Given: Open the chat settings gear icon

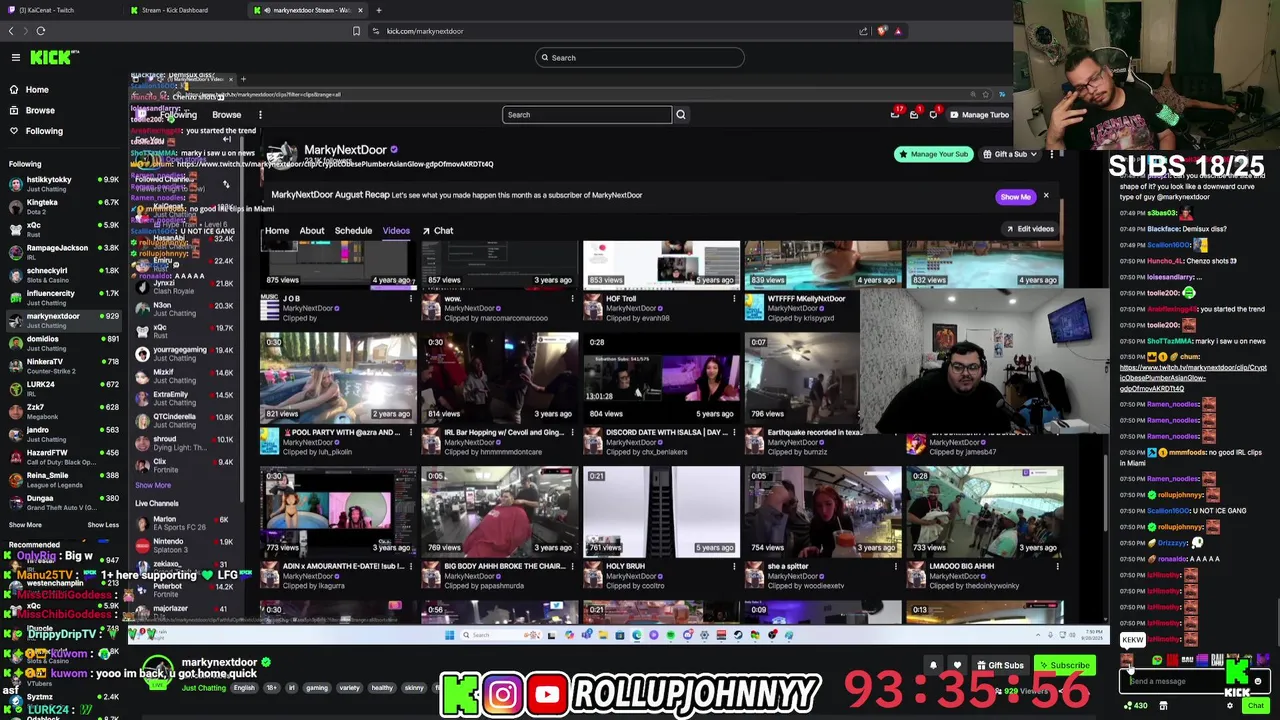Looking at the screenshot, I should tap(1230, 706).
